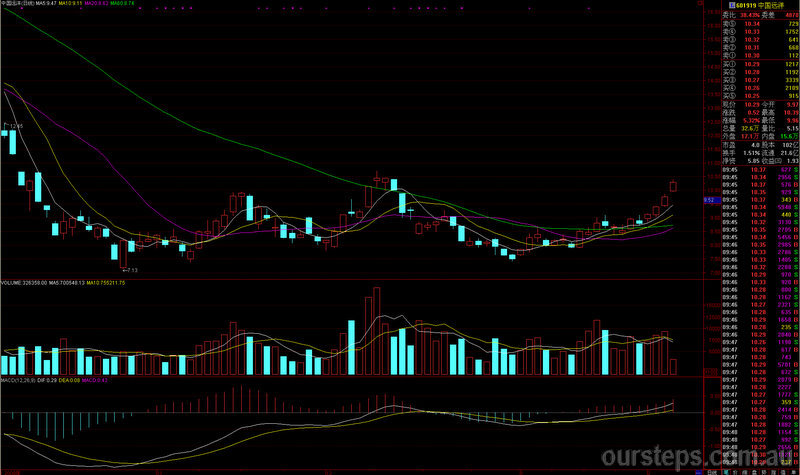Select the 买② bid row at 10.28
This screenshot has width=800, height=475.
coord(761,72)
